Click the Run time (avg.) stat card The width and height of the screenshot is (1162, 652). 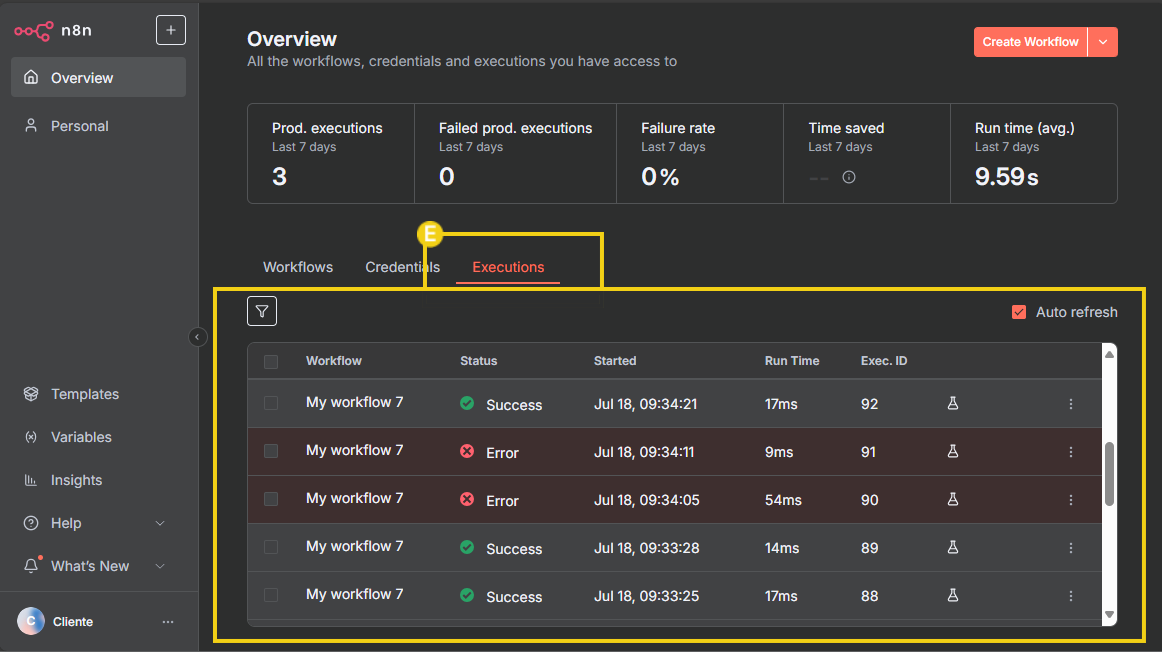point(1034,153)
